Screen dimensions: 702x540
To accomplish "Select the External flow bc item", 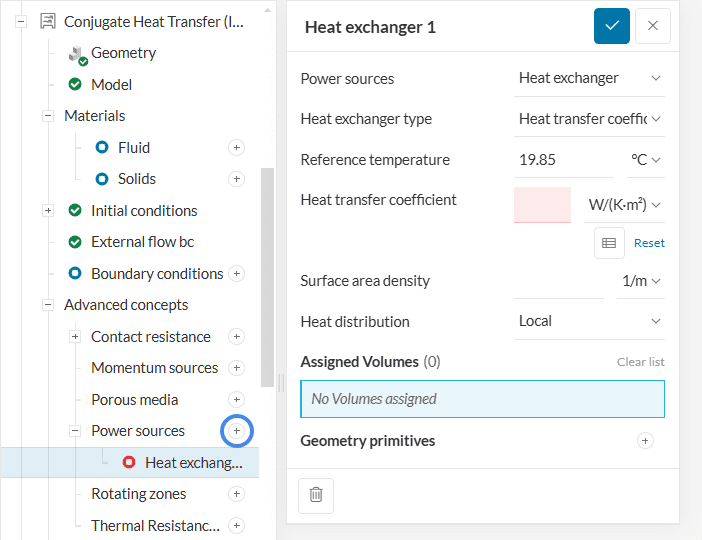I will click(142, 242).
